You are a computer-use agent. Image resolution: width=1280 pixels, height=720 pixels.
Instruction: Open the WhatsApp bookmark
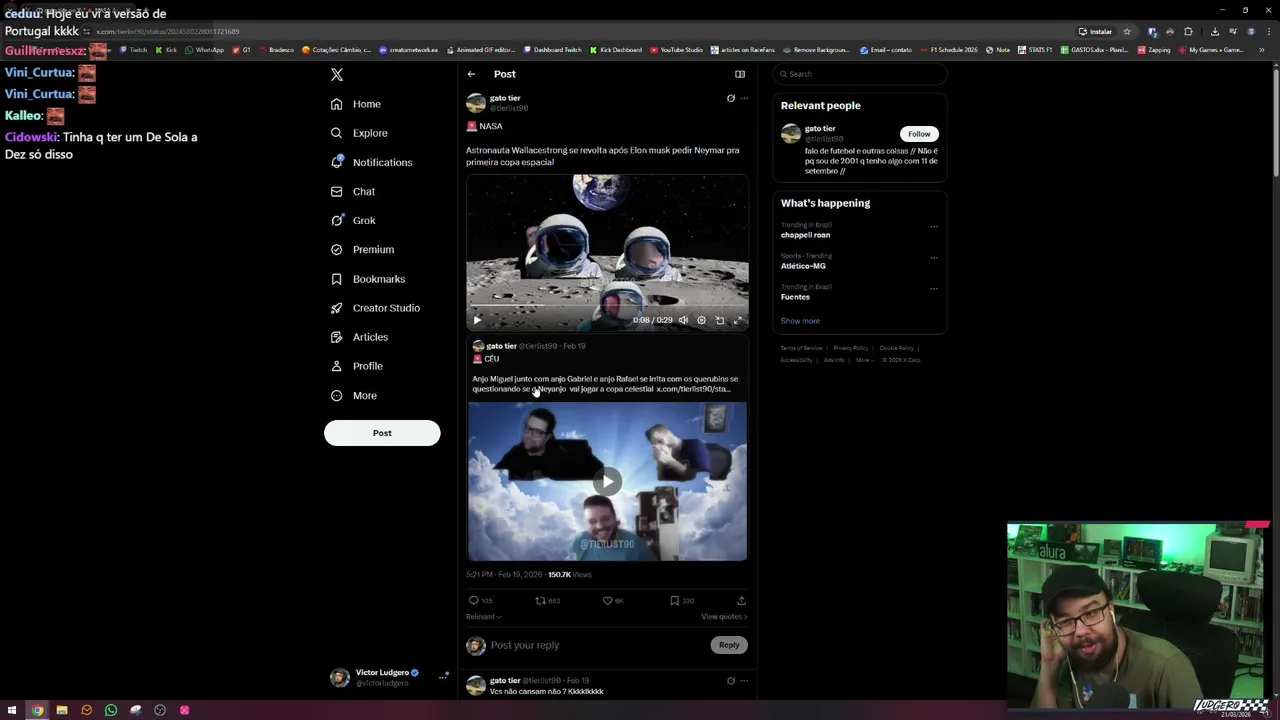pyautogui.click(x=204, y=50)
